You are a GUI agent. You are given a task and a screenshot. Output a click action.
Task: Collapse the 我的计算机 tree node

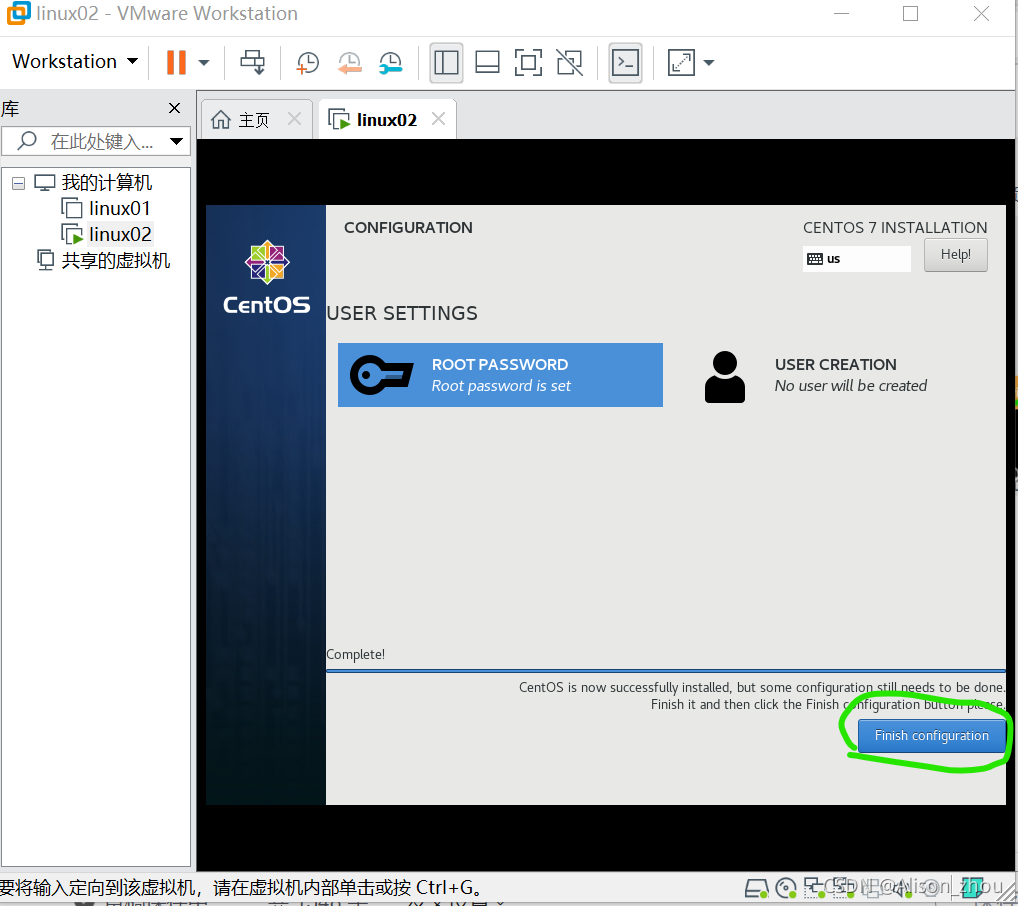(19, 183)
